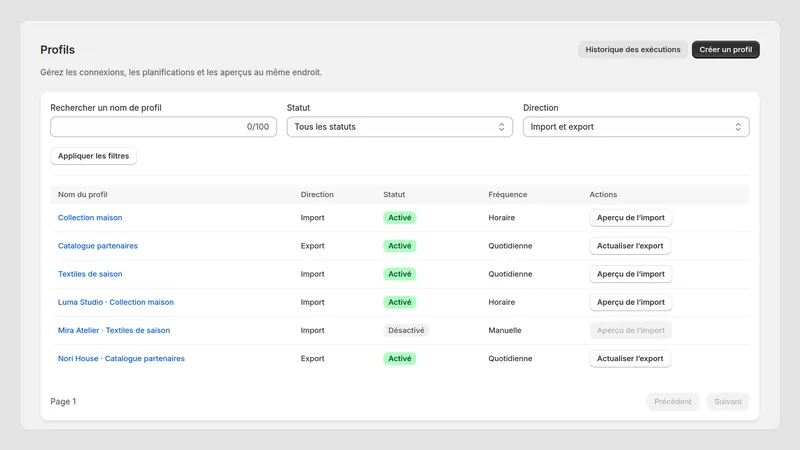
Task: Click Aperçu de l'import for Collection maison
Action: pyautogui.click(x=631, y=217)
